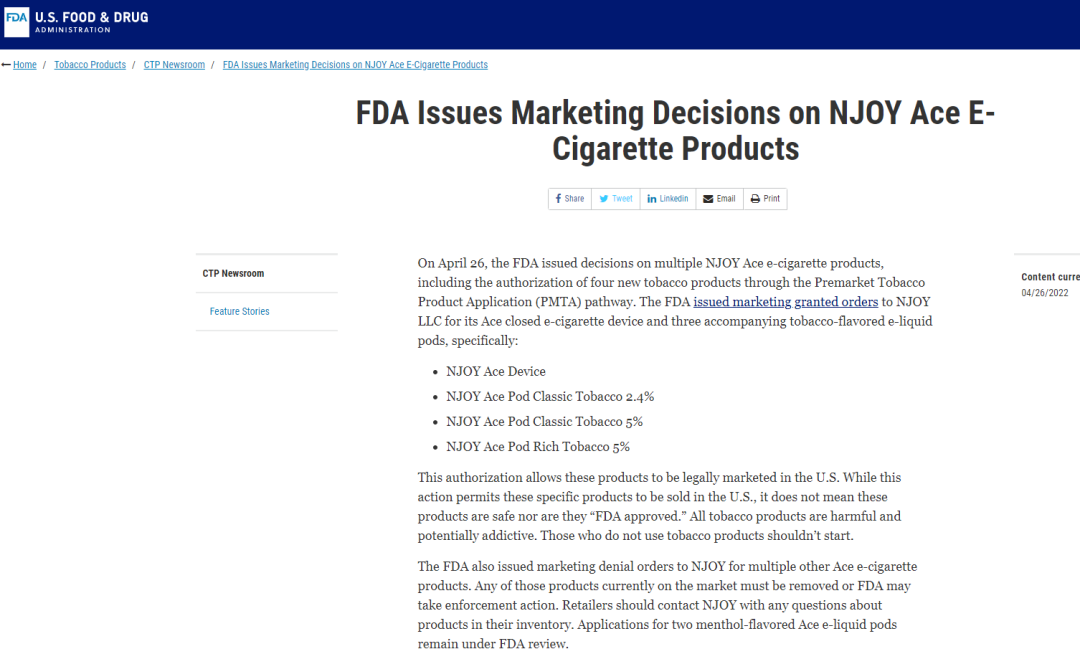Click the article headline about NJOY Ace
1080x654 pixels.
coord(675,131)
